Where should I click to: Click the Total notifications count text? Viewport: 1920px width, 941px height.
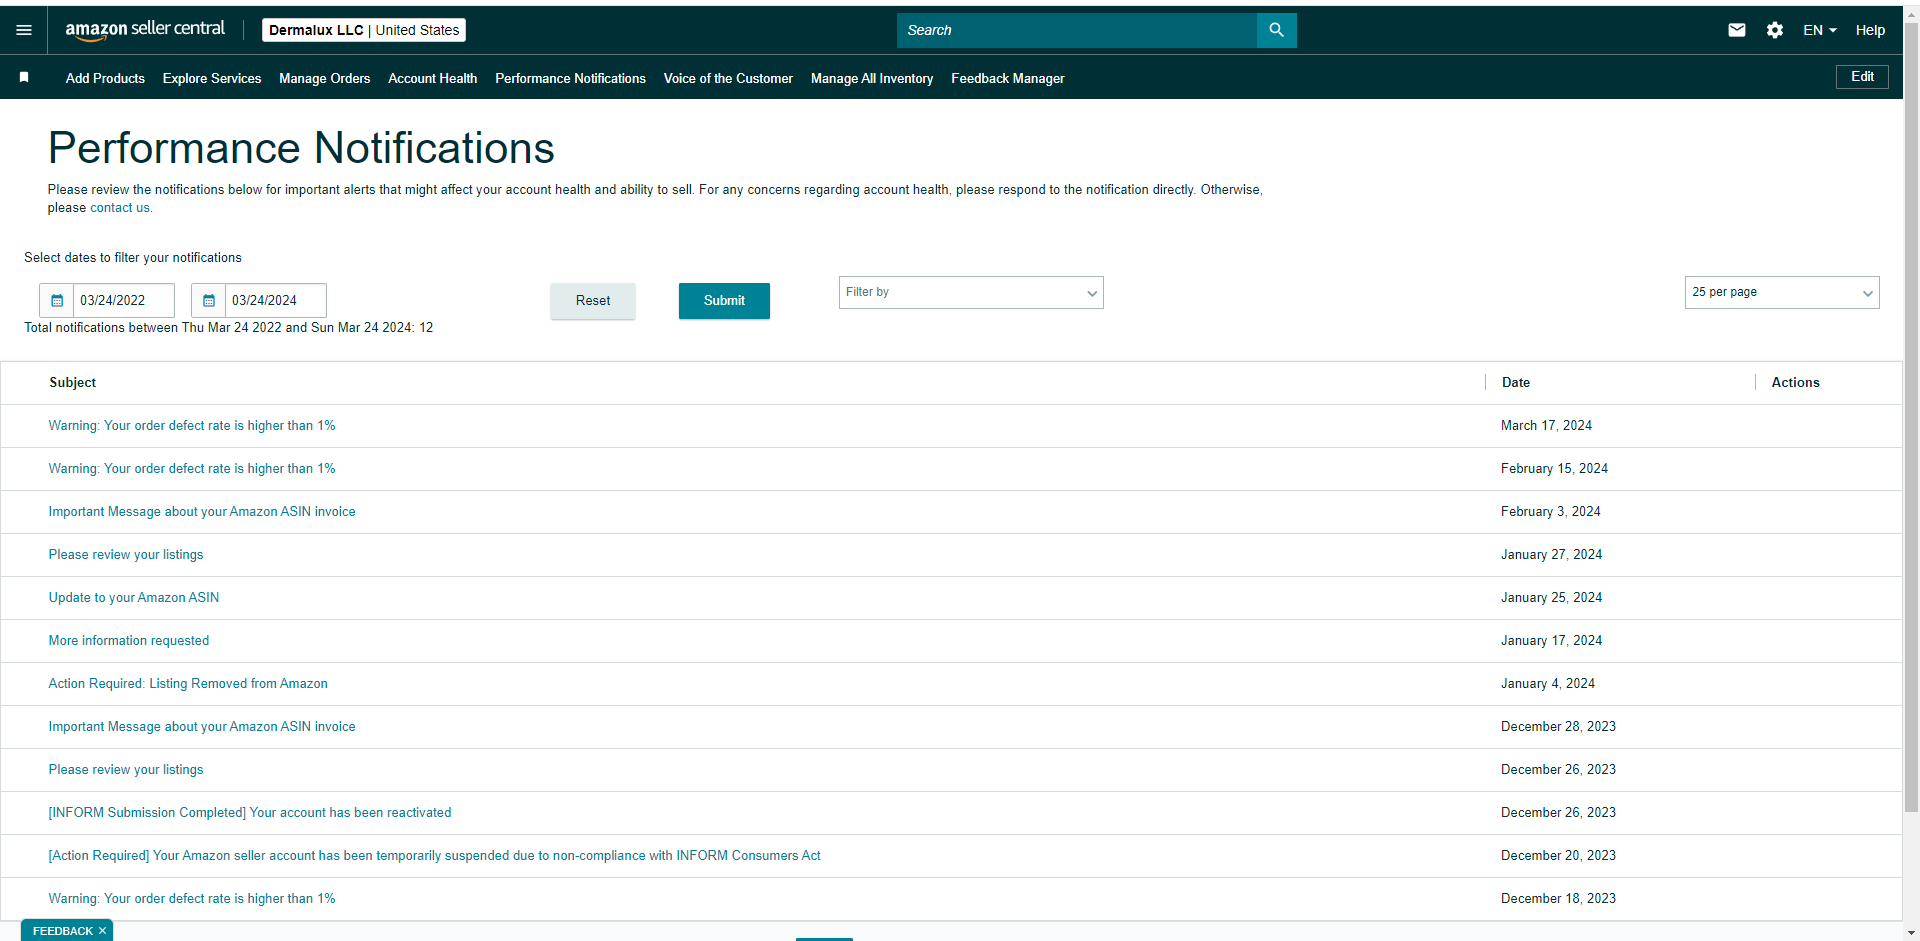click(x=229, y=328)
